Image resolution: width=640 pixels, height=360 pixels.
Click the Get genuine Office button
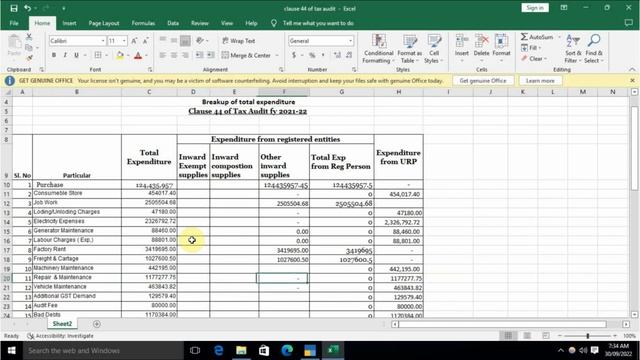(483, 81)
